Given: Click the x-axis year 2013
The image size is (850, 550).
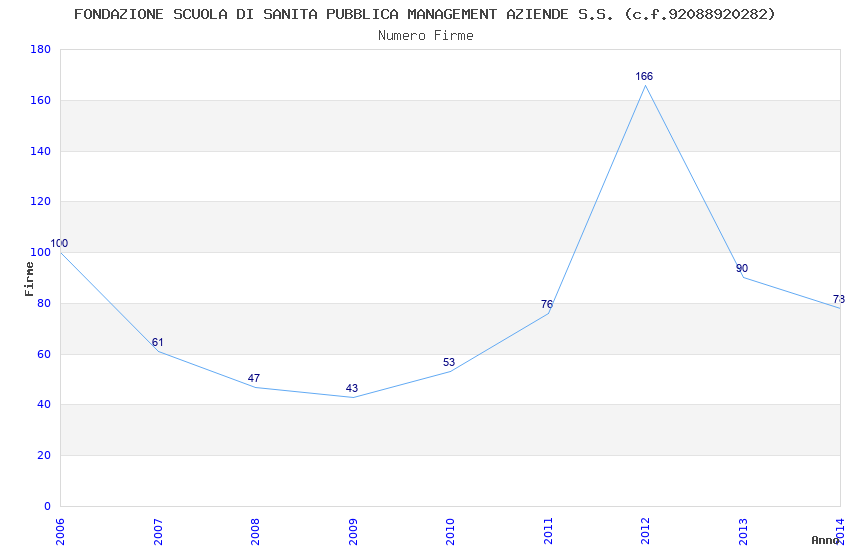Looking at the screenshot, I should tap(743, 532).
